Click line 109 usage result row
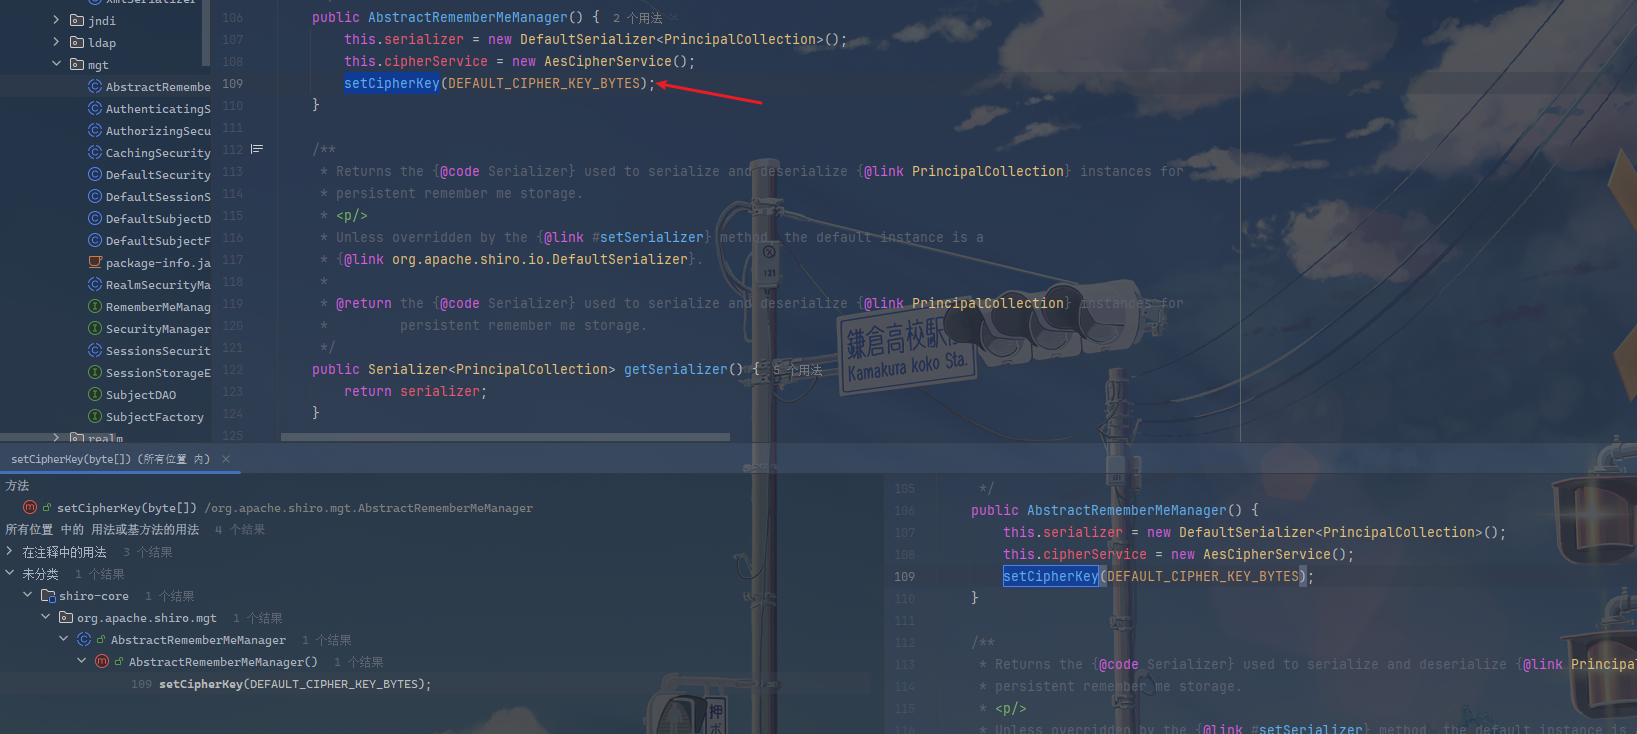This screenshot has width=1637, height=734. [x=281, y=685]
